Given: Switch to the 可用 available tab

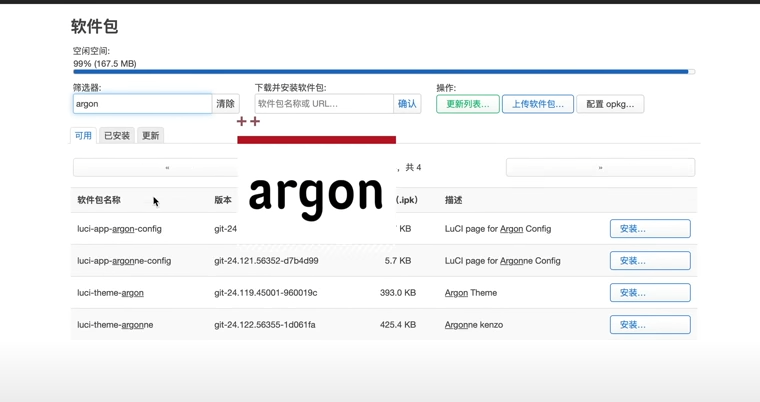Looking at the screenshot, I should click(83, 135).
